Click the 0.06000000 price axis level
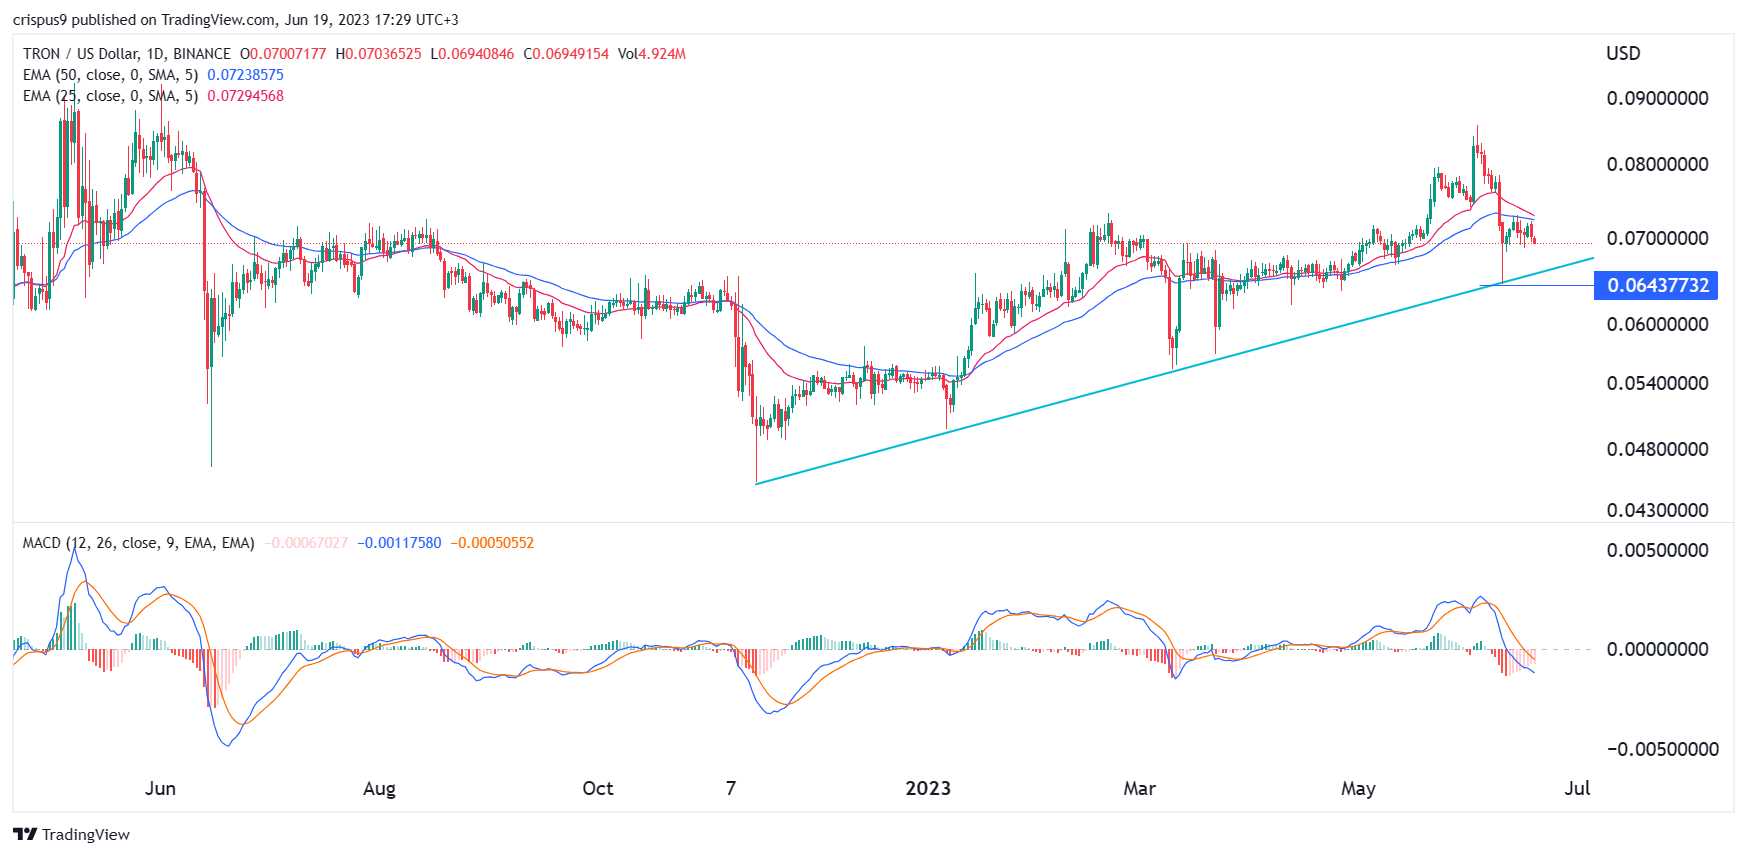 pos(1657,324)
